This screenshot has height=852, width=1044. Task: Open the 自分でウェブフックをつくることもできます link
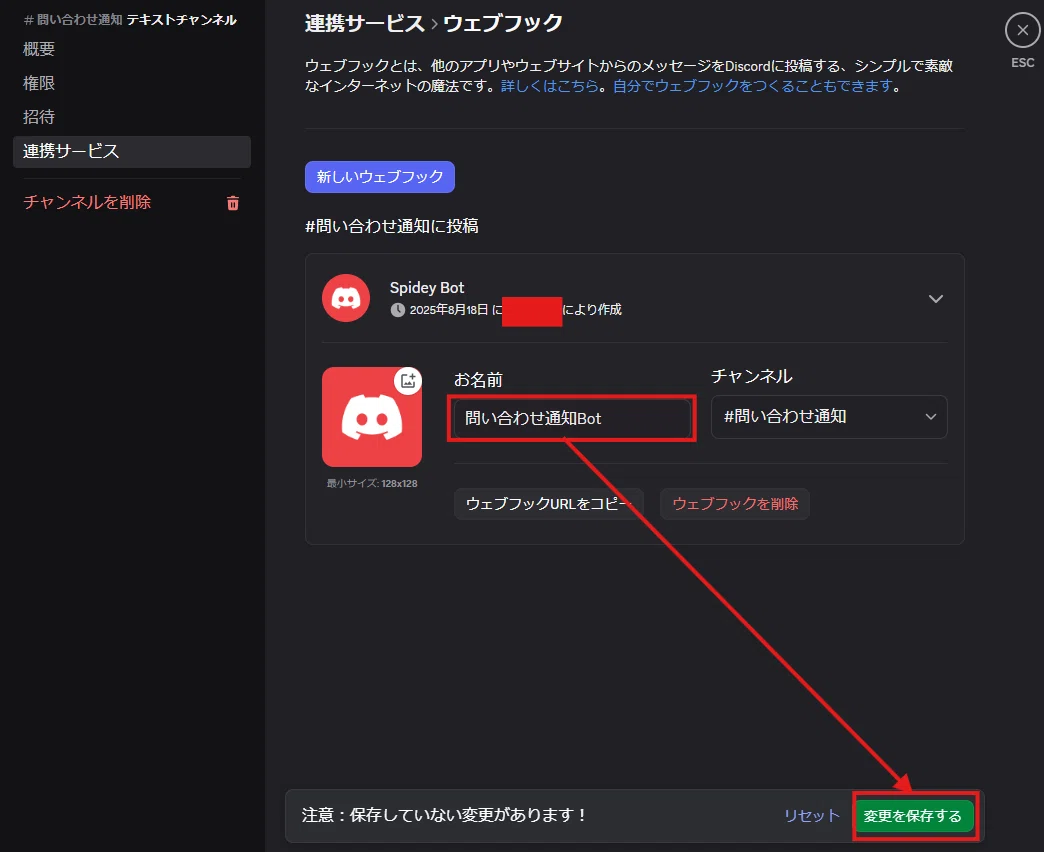752,86
